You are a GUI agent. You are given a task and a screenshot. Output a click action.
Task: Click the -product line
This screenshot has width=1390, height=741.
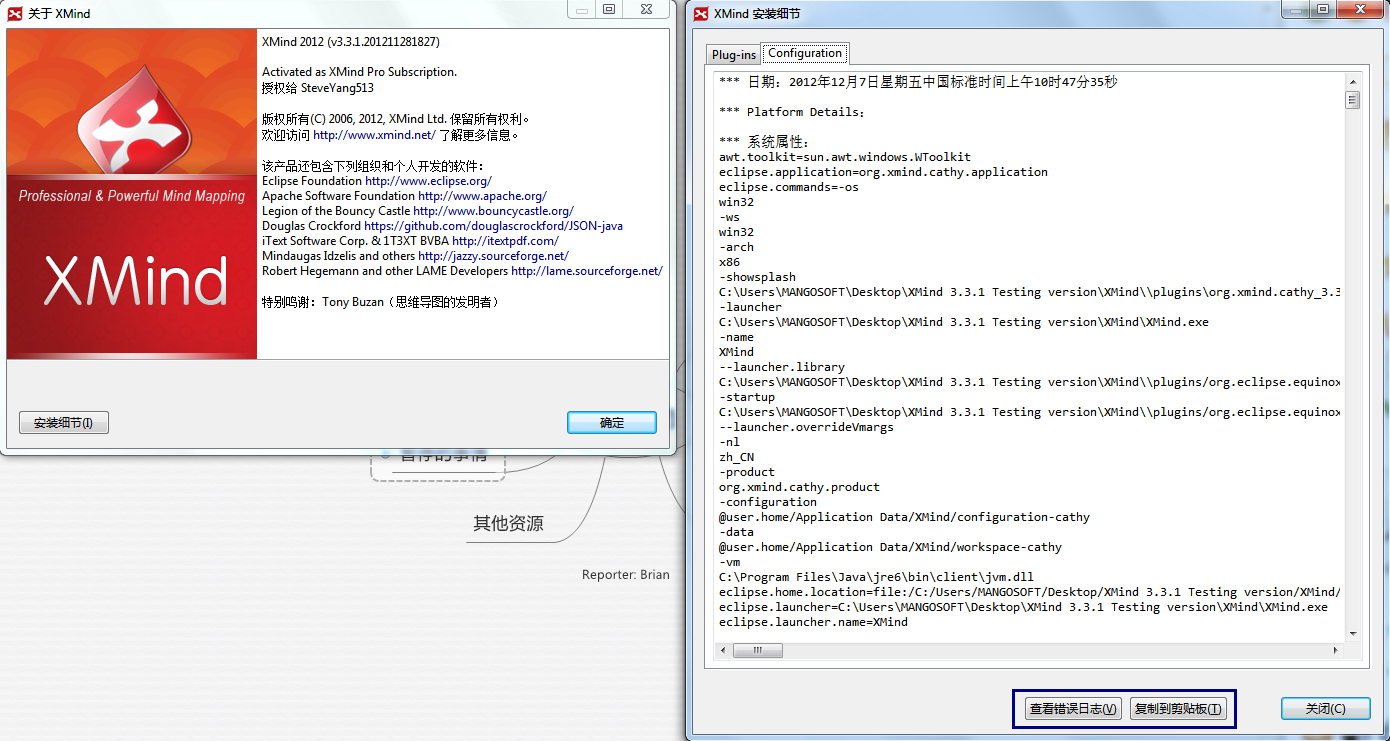point(747,472)
